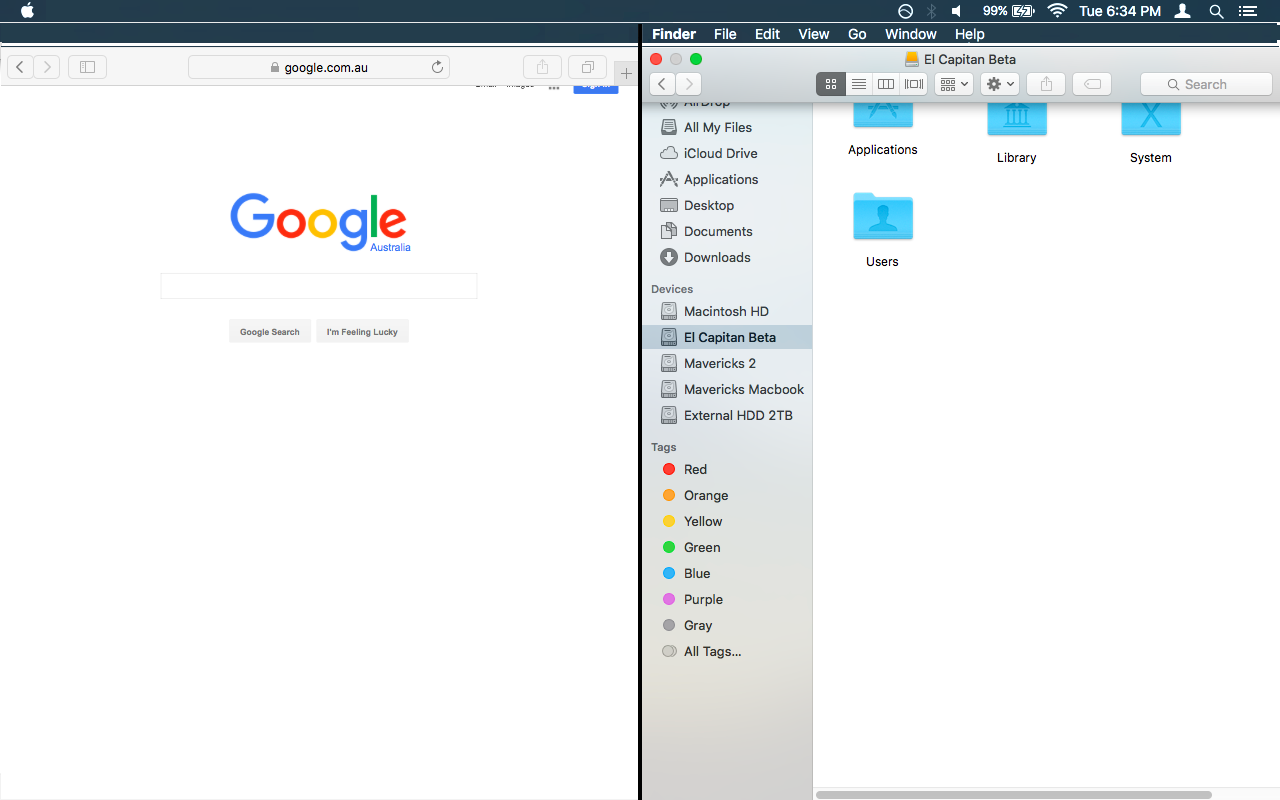
Task: Click the Google search text box
Action: click(x=319, y=286)
